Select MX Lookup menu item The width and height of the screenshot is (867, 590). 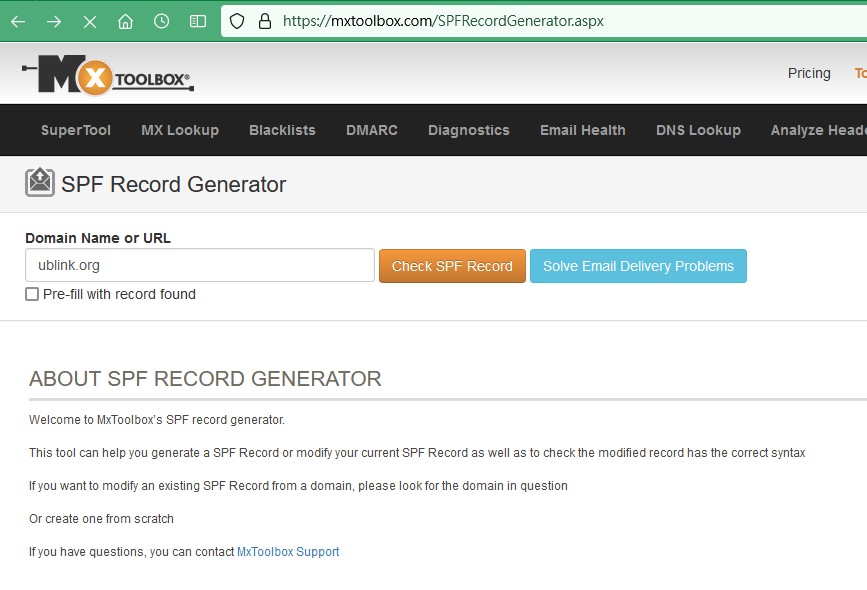[180, 130]
